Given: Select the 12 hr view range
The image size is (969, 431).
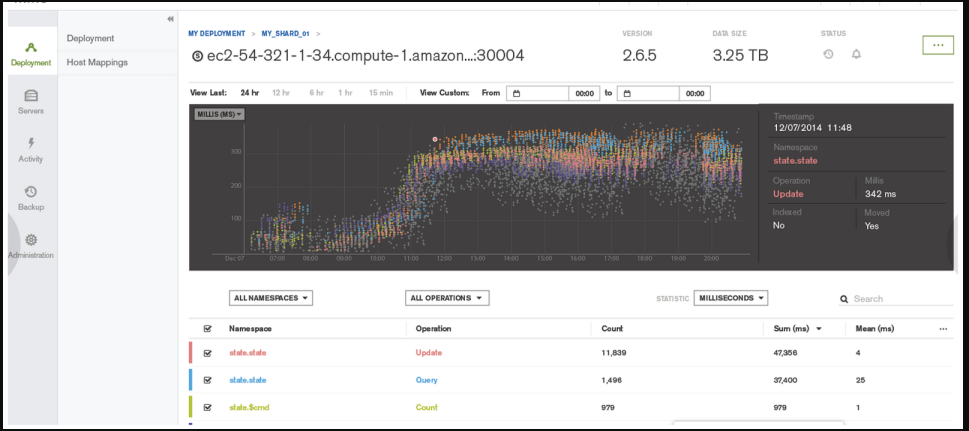Looking at the screenshot, I should click(x=281, y=93).
